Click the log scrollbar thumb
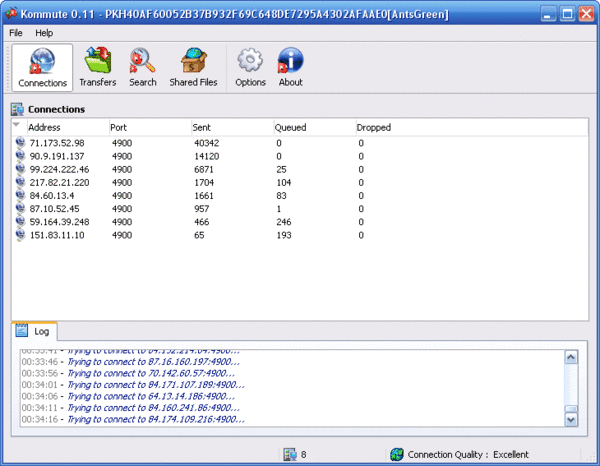The height and width of the screenshot is (466, 600). click(571, 409)
